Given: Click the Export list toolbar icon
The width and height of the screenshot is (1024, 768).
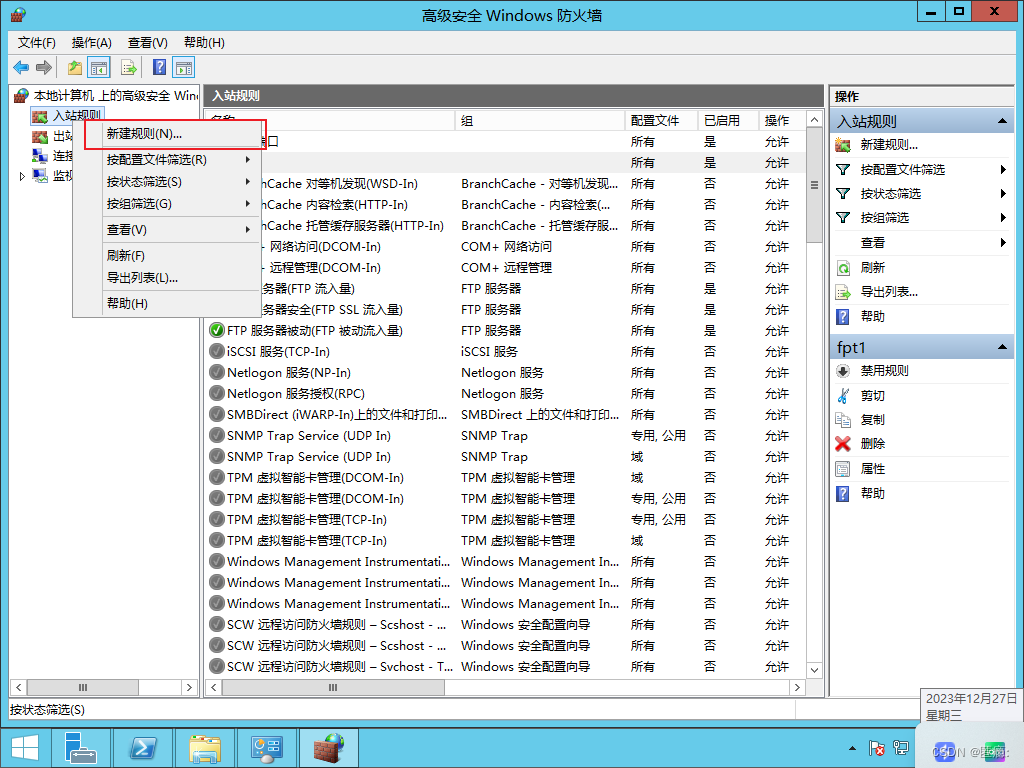Looking at the screenshot, I should (129, 67).
